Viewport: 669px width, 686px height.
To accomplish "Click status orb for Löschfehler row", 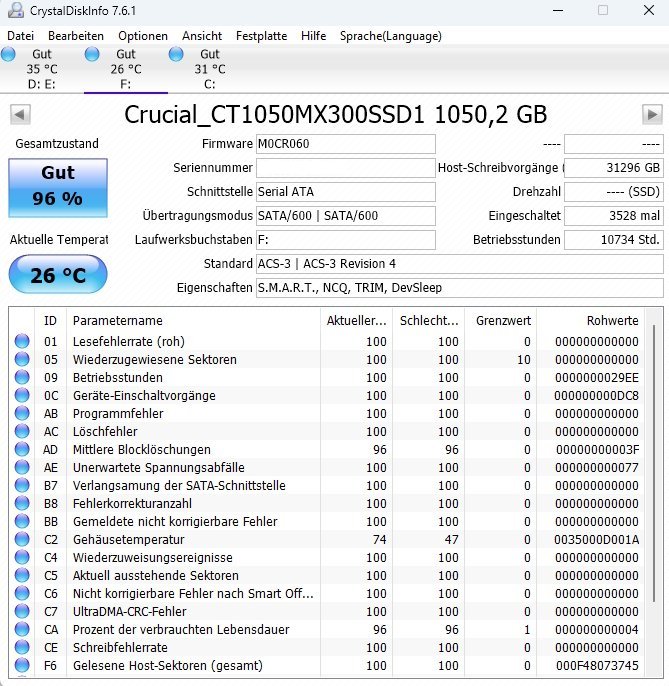I will 22,431.
